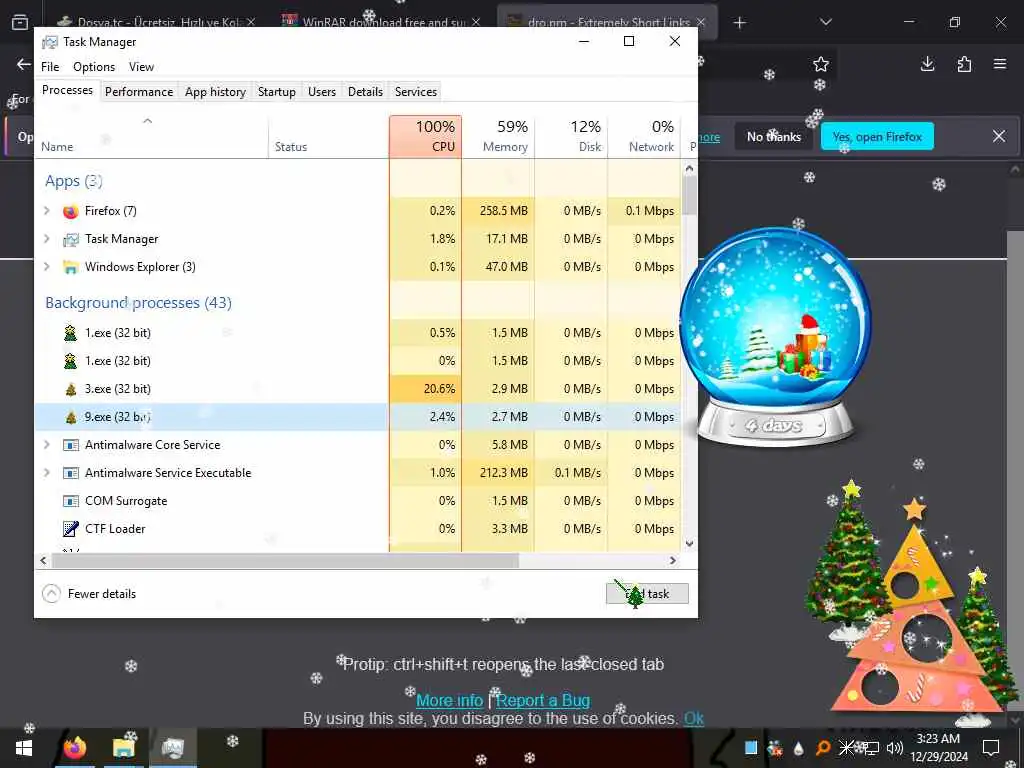The height and width of the screenshot is (768, 1024).
Task: Bookmark page with the star icon in Firefox
Action: click(821, 64)
